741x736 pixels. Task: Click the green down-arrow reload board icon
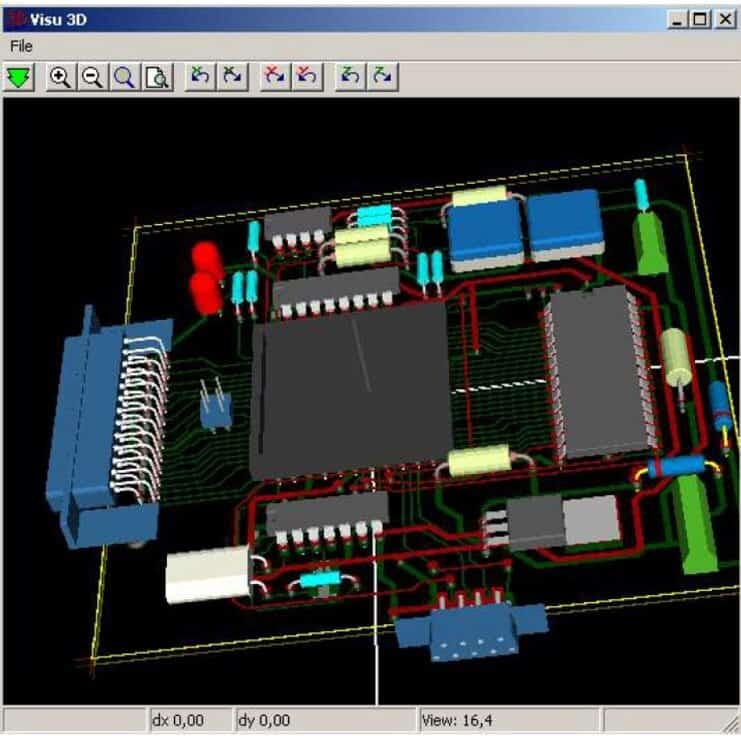point(19,77)
